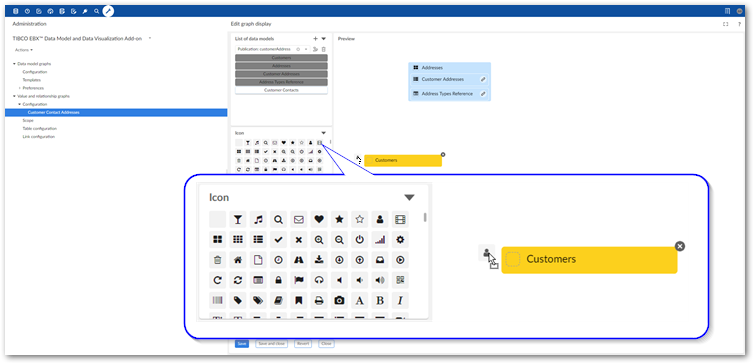Pick the bookmark icon in the Icon palette
The width and height of the screenshot is (754, 364).
[299, 301]
